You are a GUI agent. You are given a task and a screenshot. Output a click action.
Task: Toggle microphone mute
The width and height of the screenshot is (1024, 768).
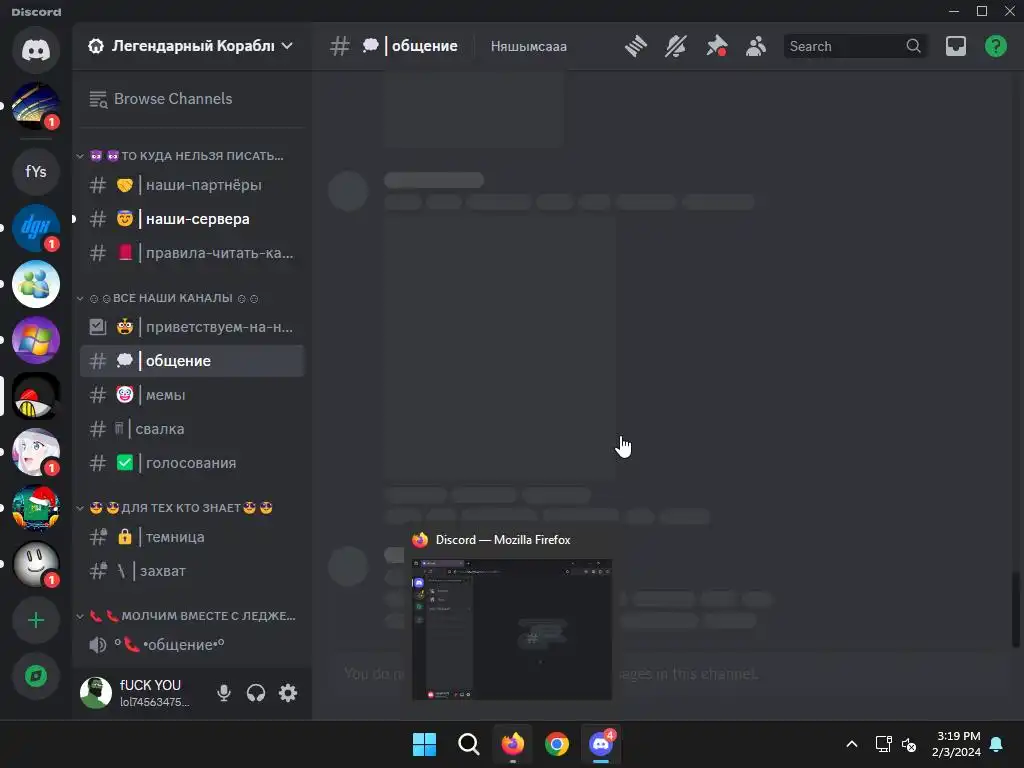[223, 693]
